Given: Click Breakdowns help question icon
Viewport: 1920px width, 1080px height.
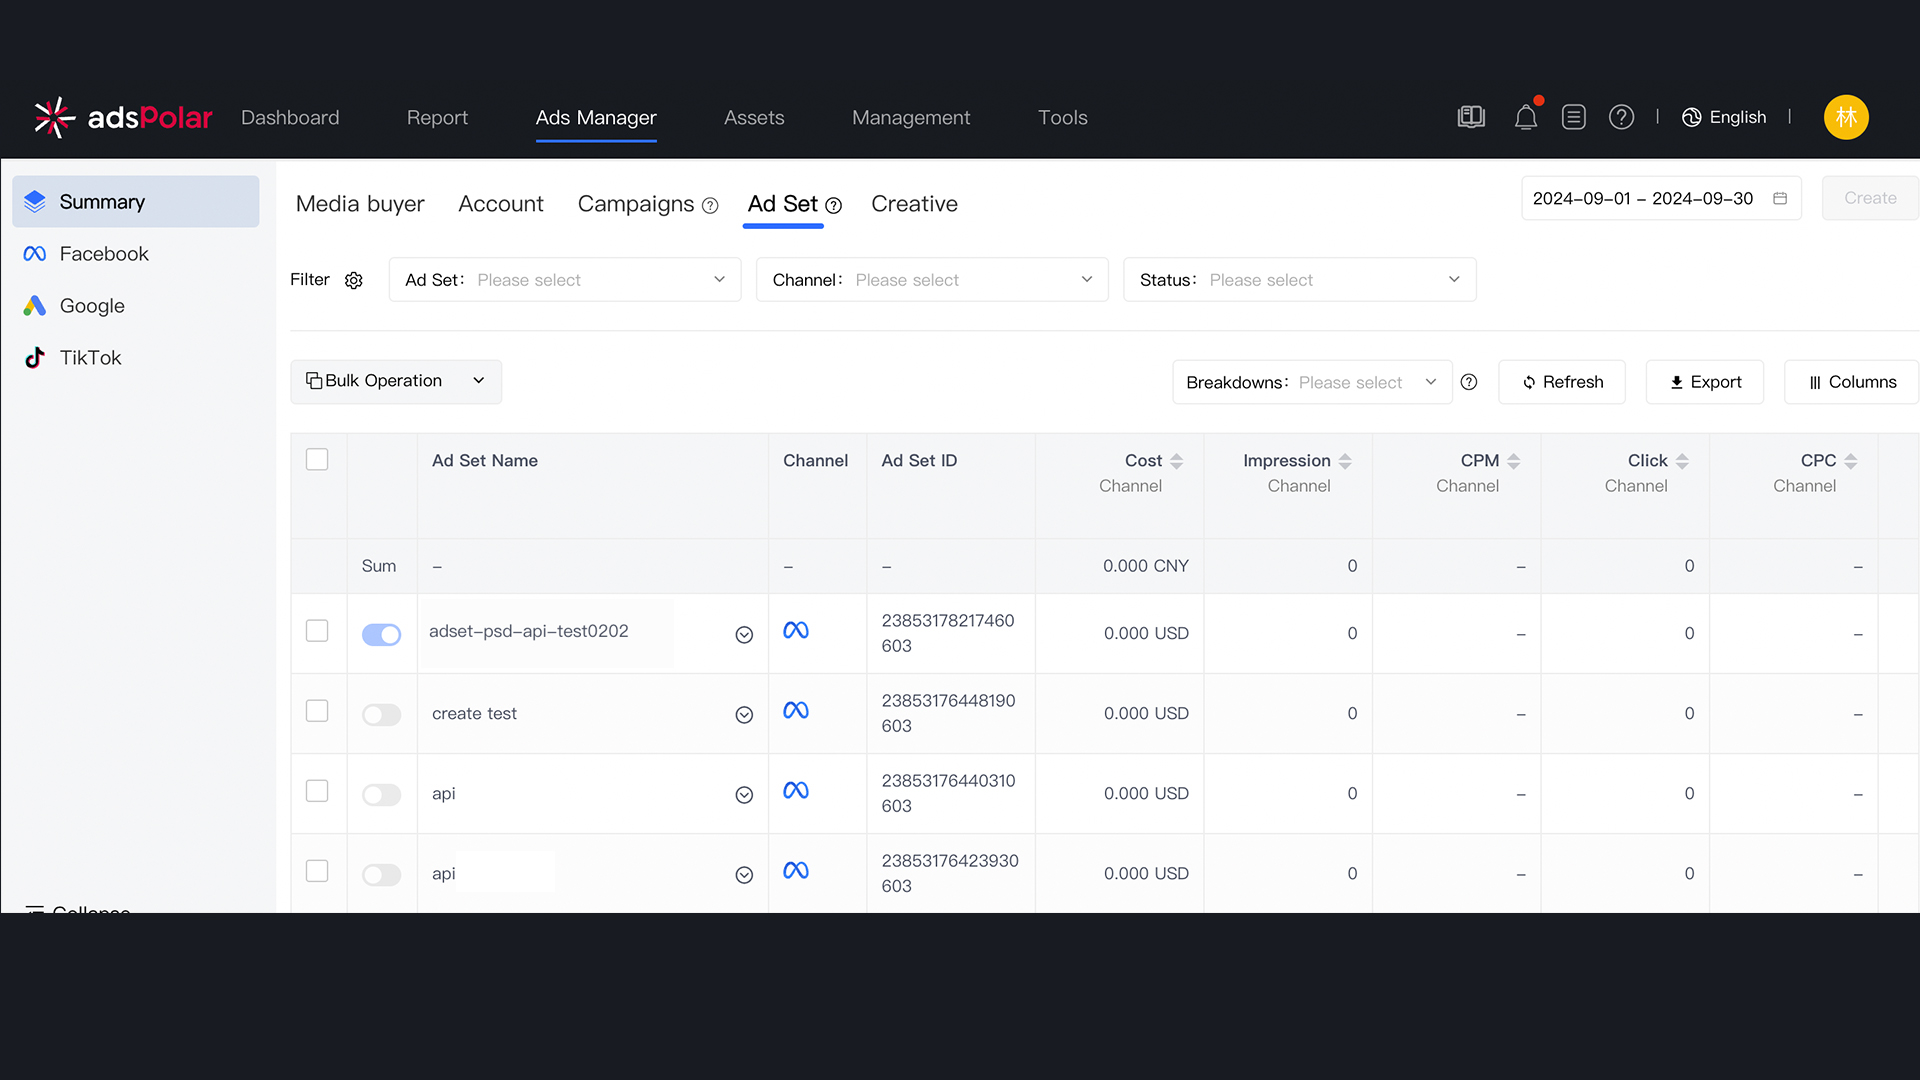Looking at the screenshot, I should pyautogui.click(x=1469, y=382).
